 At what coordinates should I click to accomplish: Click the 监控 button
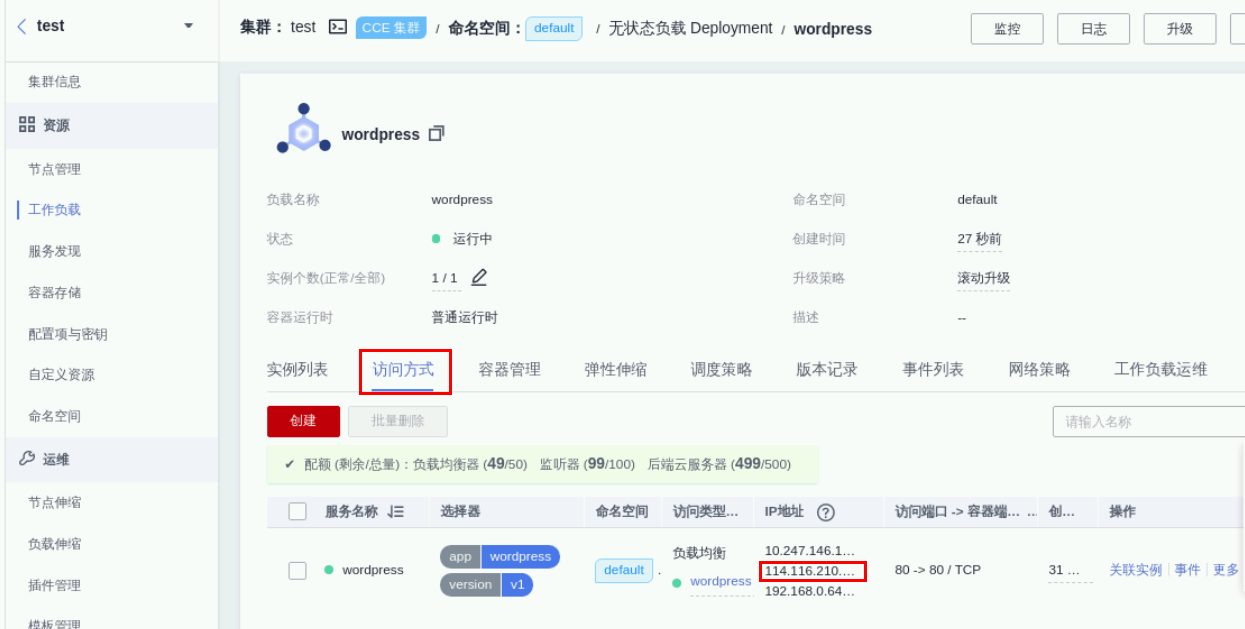(1006, 29)
